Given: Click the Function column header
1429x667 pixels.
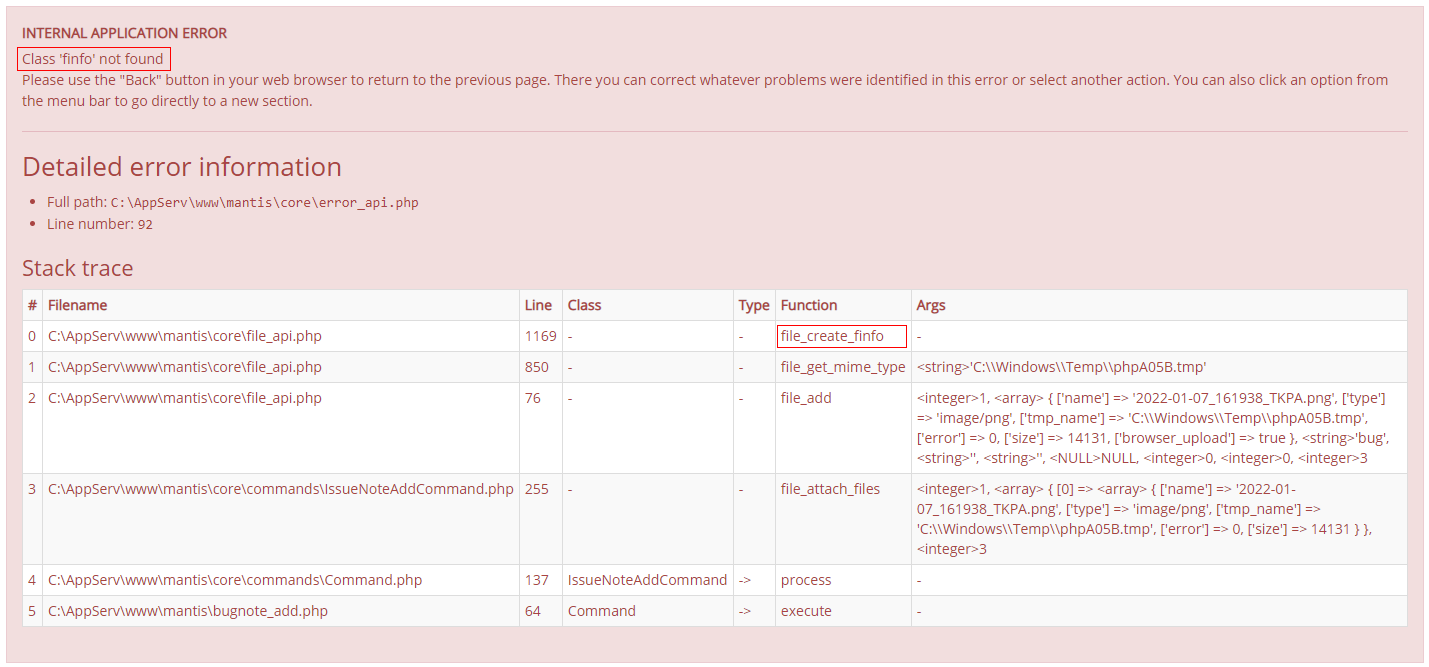Looking at the screenshot, I should [809, 305].
